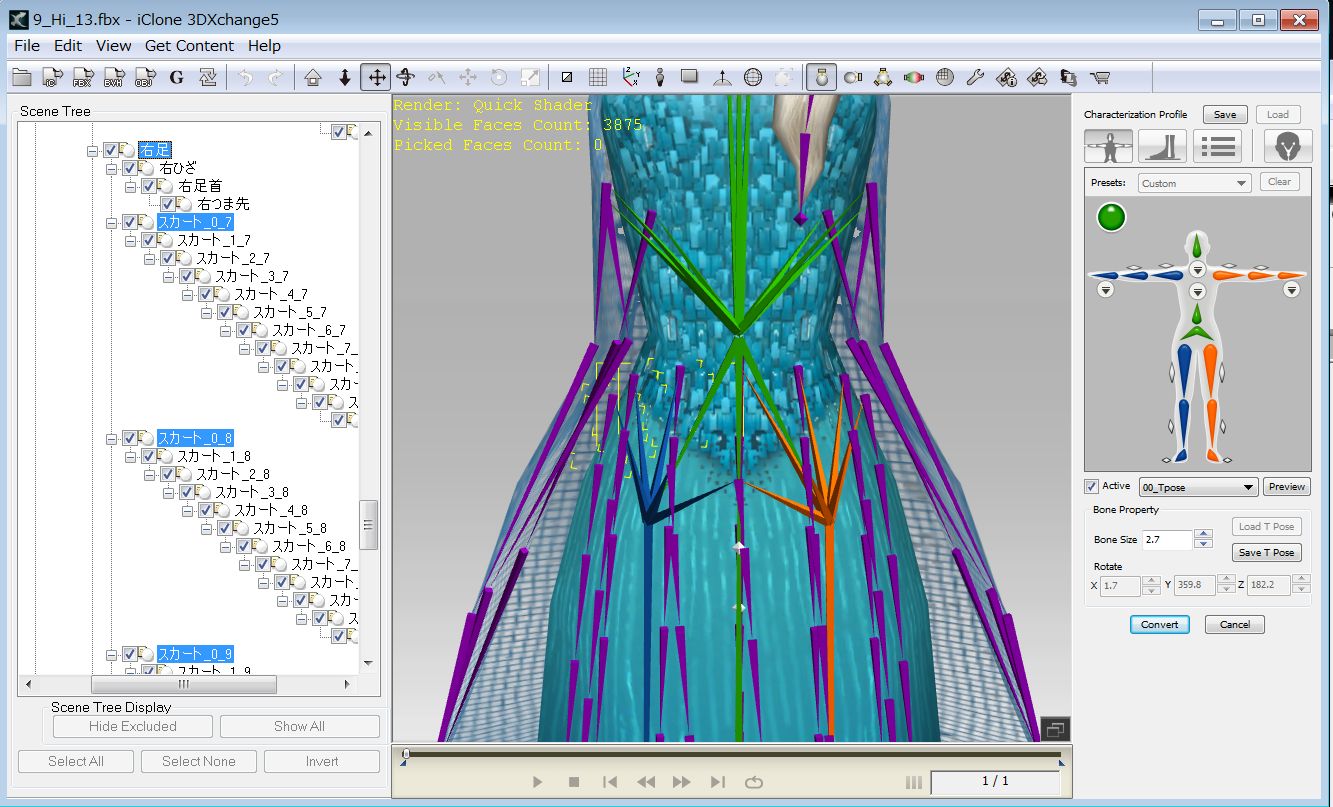Open file with the folder toolbar icon

22,77
